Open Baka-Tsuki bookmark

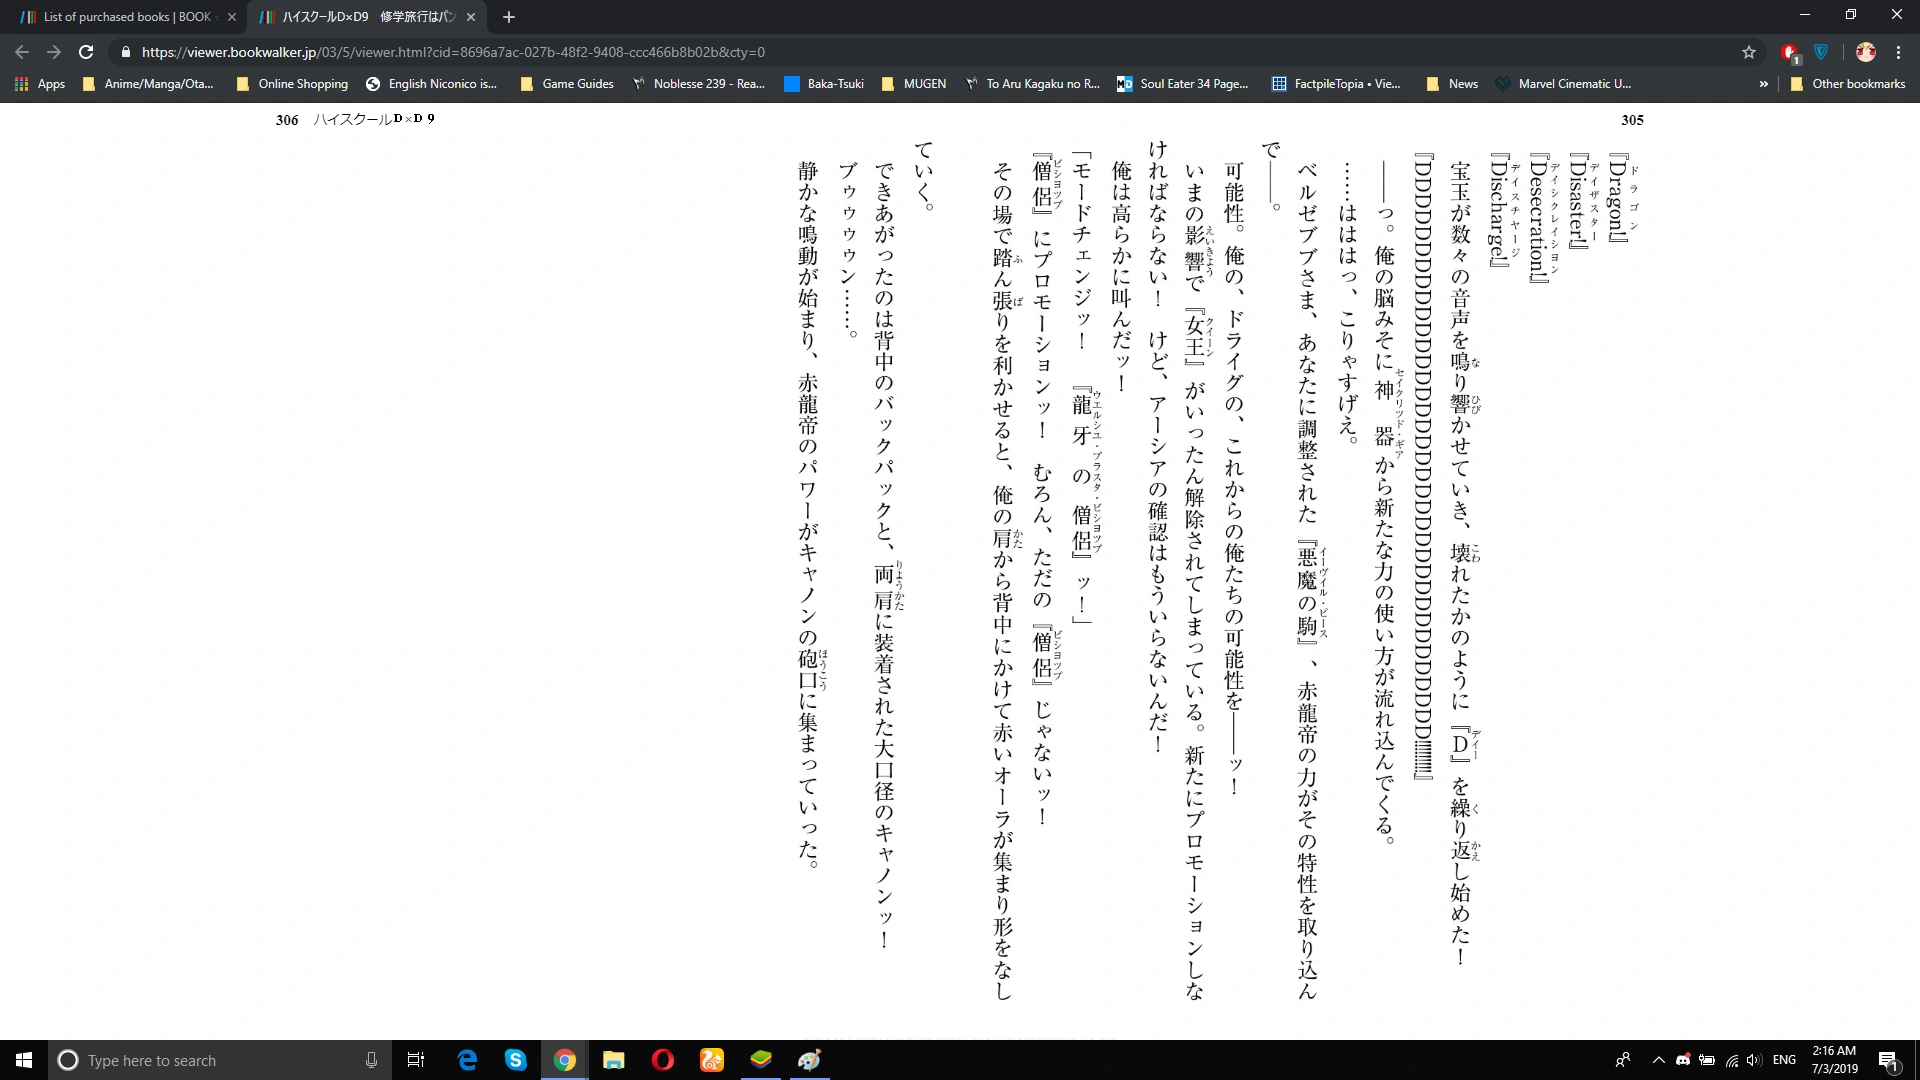(x=824, y=84)
